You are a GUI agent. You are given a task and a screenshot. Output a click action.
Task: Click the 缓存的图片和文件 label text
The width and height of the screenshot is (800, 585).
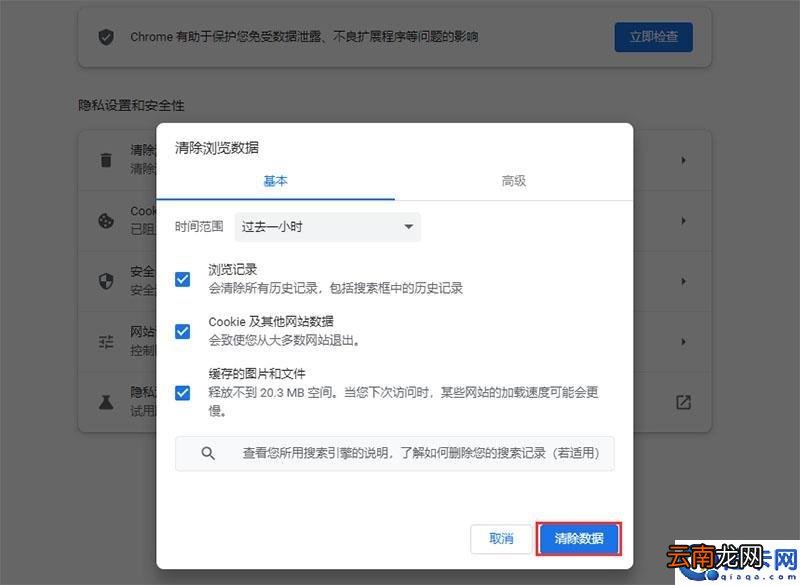[x=257, y=373]
